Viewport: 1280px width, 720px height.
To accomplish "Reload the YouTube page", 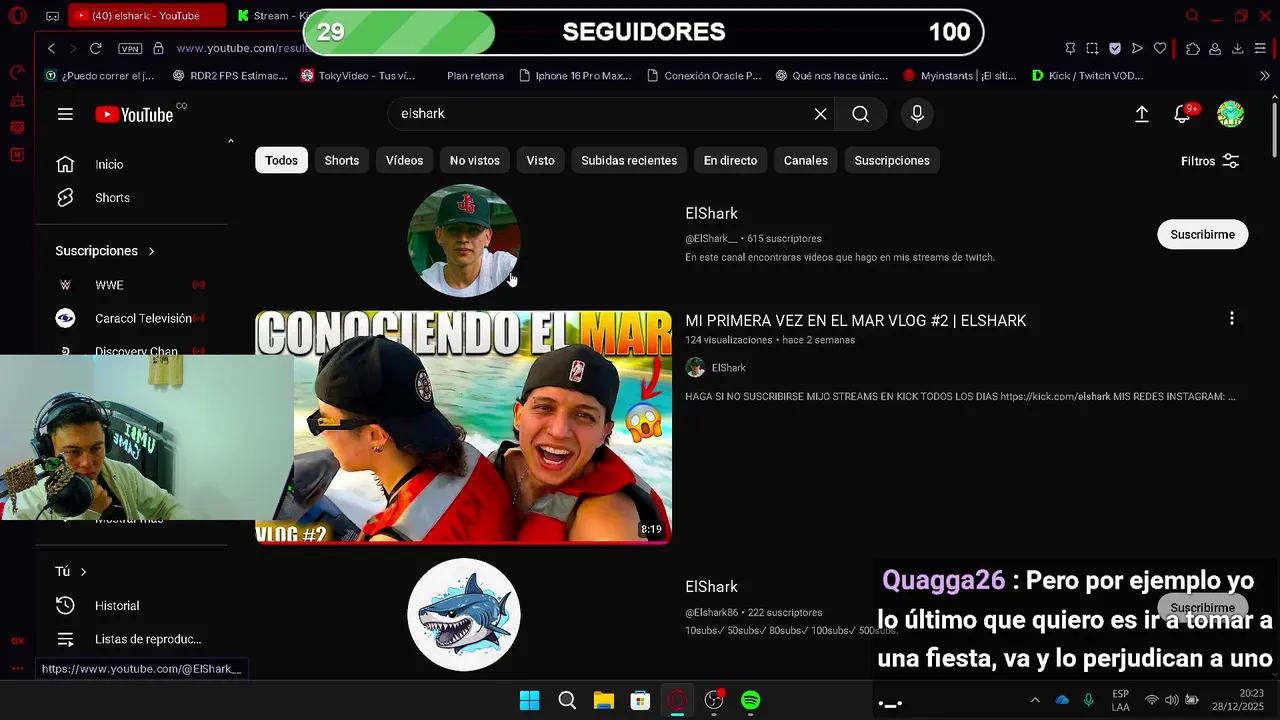I will point(96,48).
